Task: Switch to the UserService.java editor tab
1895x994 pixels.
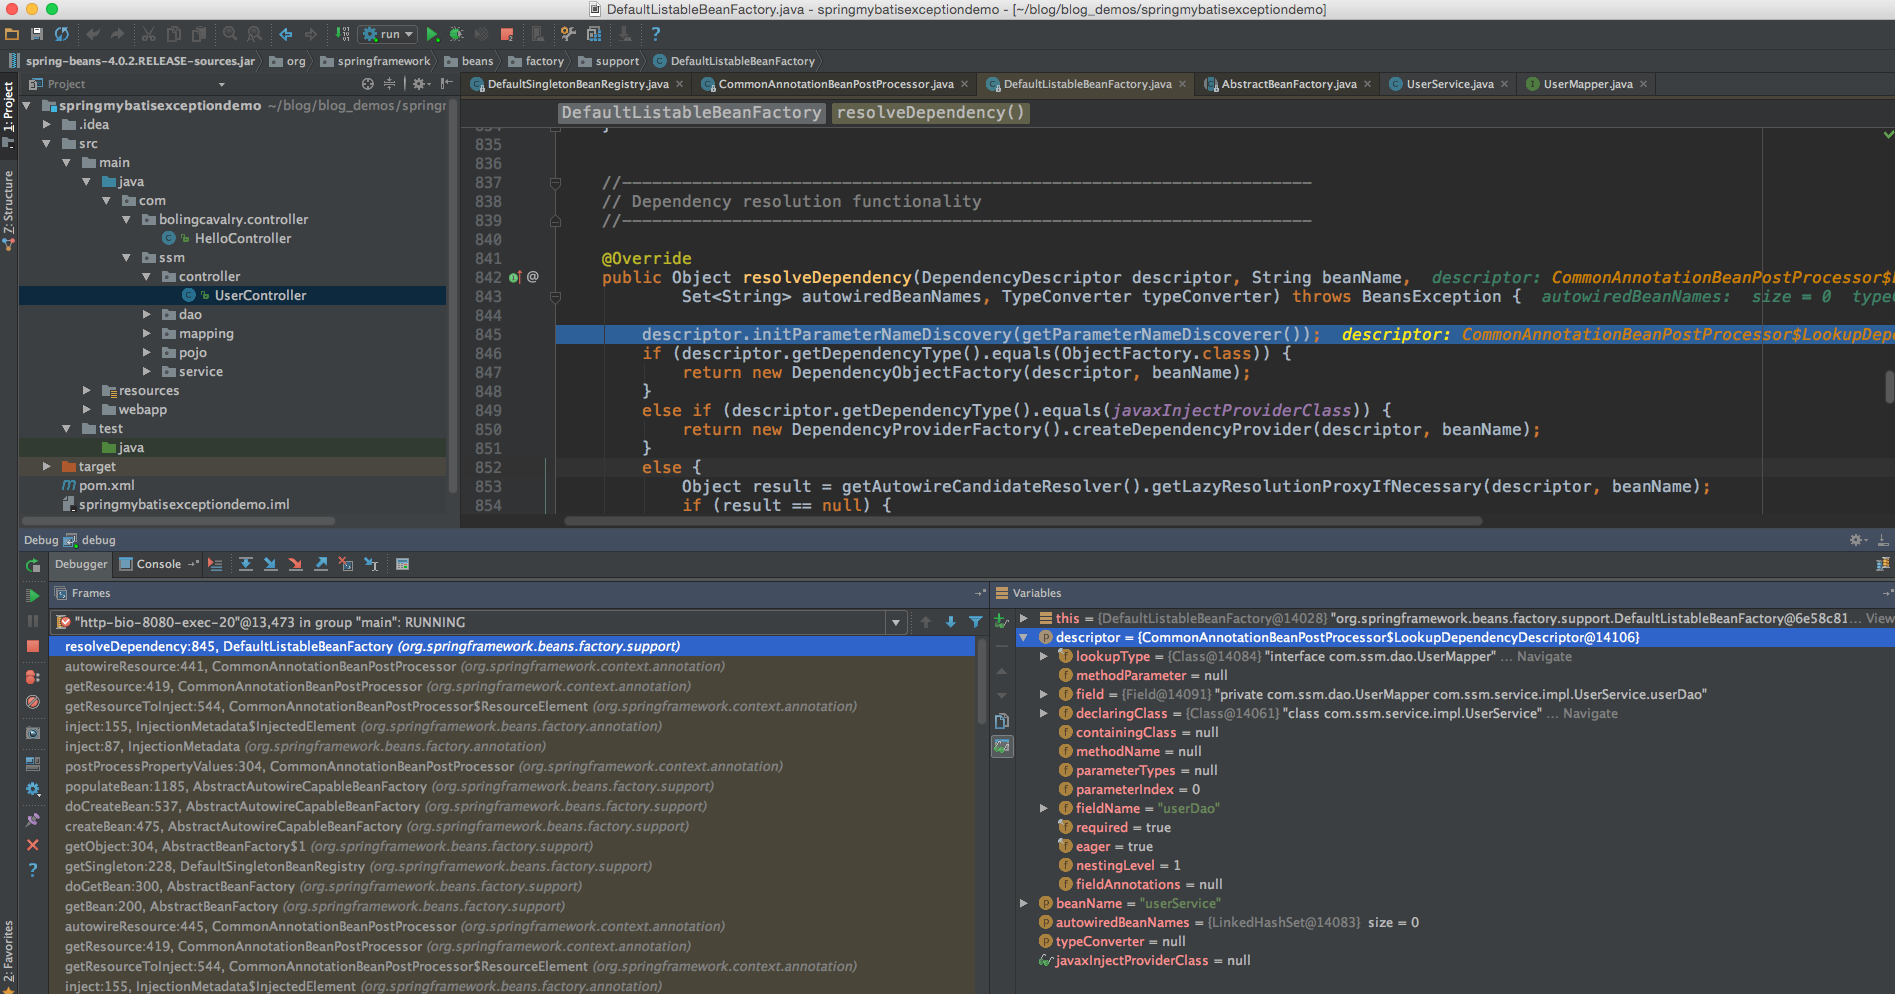Action: 1449,84
